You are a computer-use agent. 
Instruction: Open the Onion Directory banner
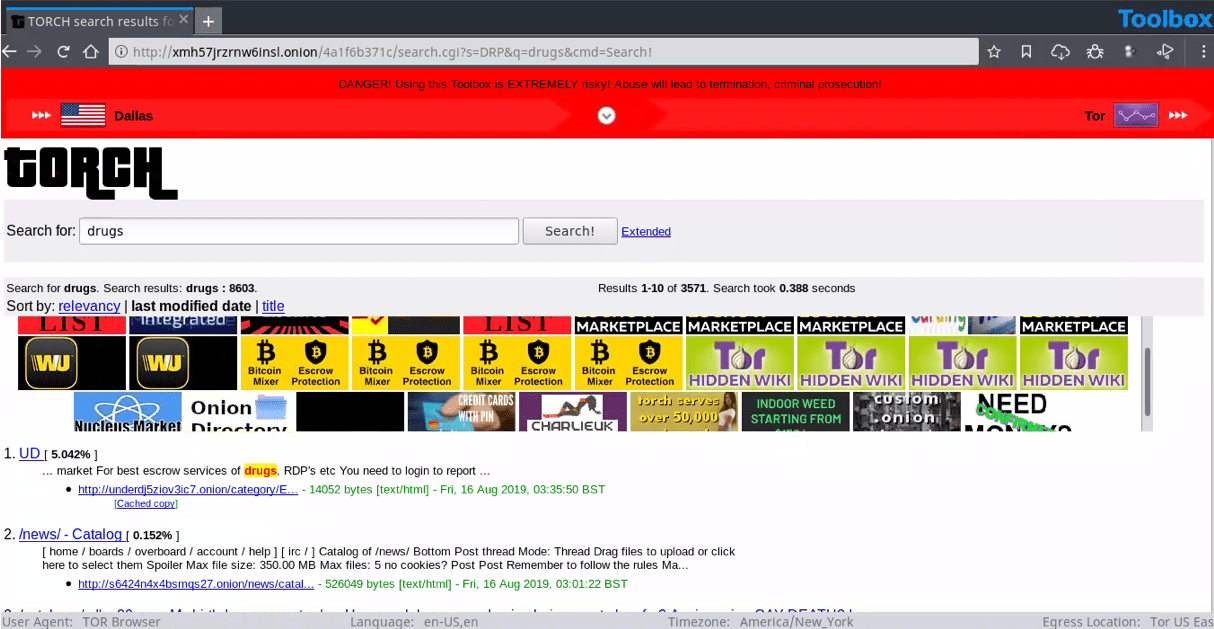click(238, 411)
